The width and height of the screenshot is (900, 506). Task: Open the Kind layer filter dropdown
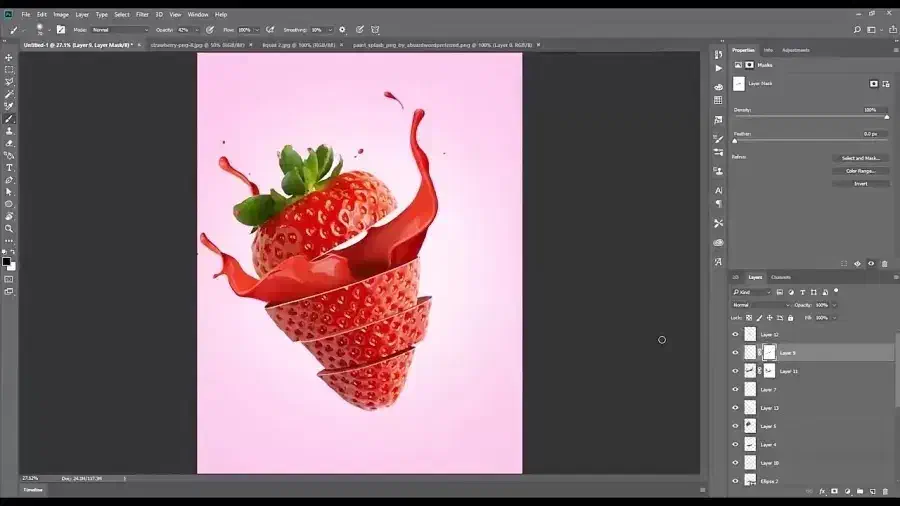(x=752, y=292)
